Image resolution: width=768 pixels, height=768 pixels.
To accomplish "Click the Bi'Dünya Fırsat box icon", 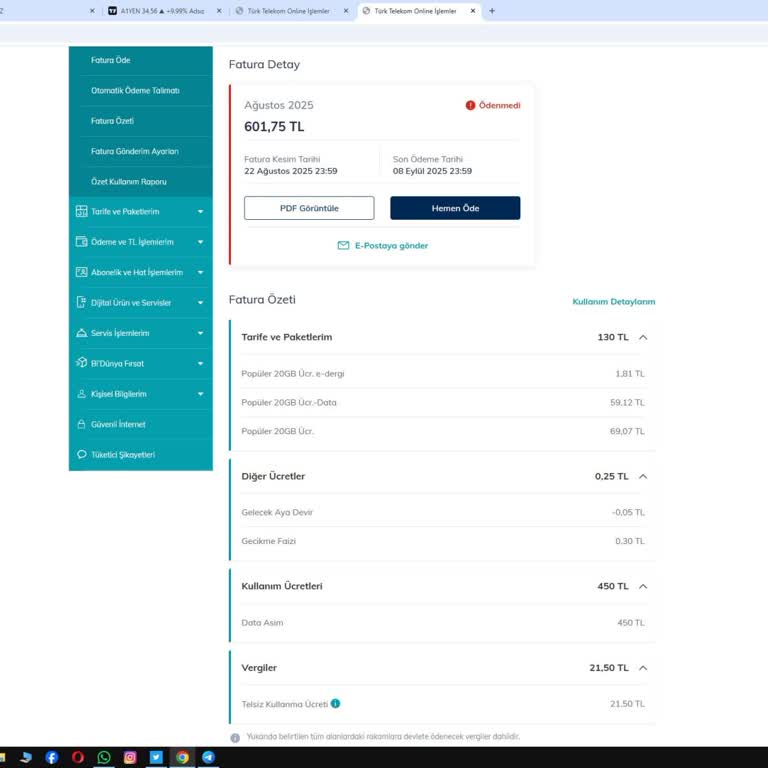I will [x=81, y=363].
